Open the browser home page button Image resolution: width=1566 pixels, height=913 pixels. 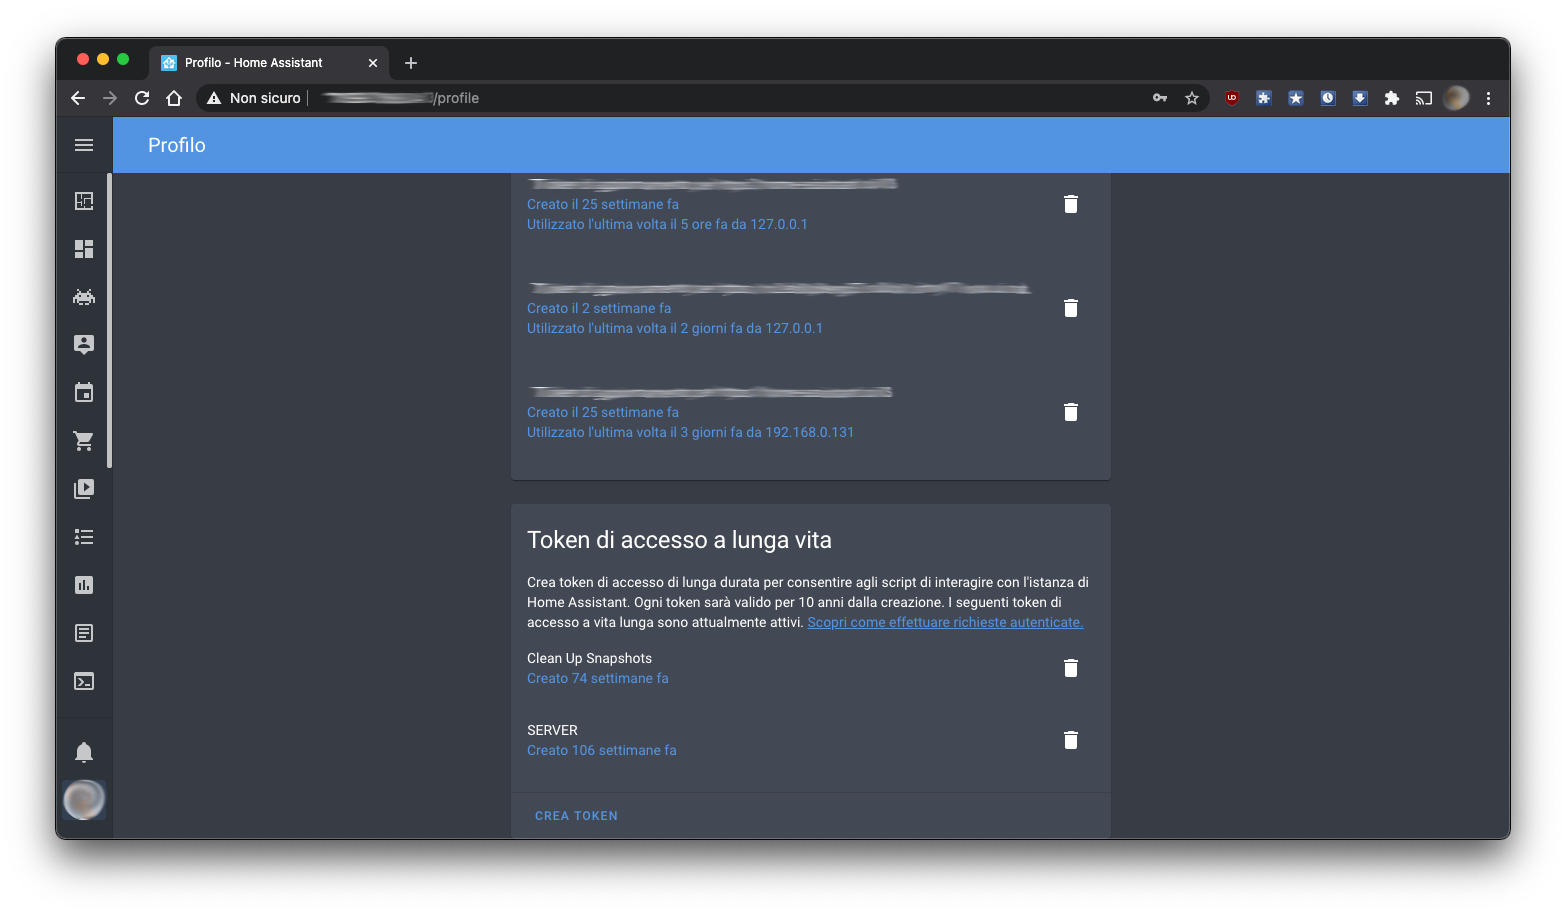click(174, 98)
